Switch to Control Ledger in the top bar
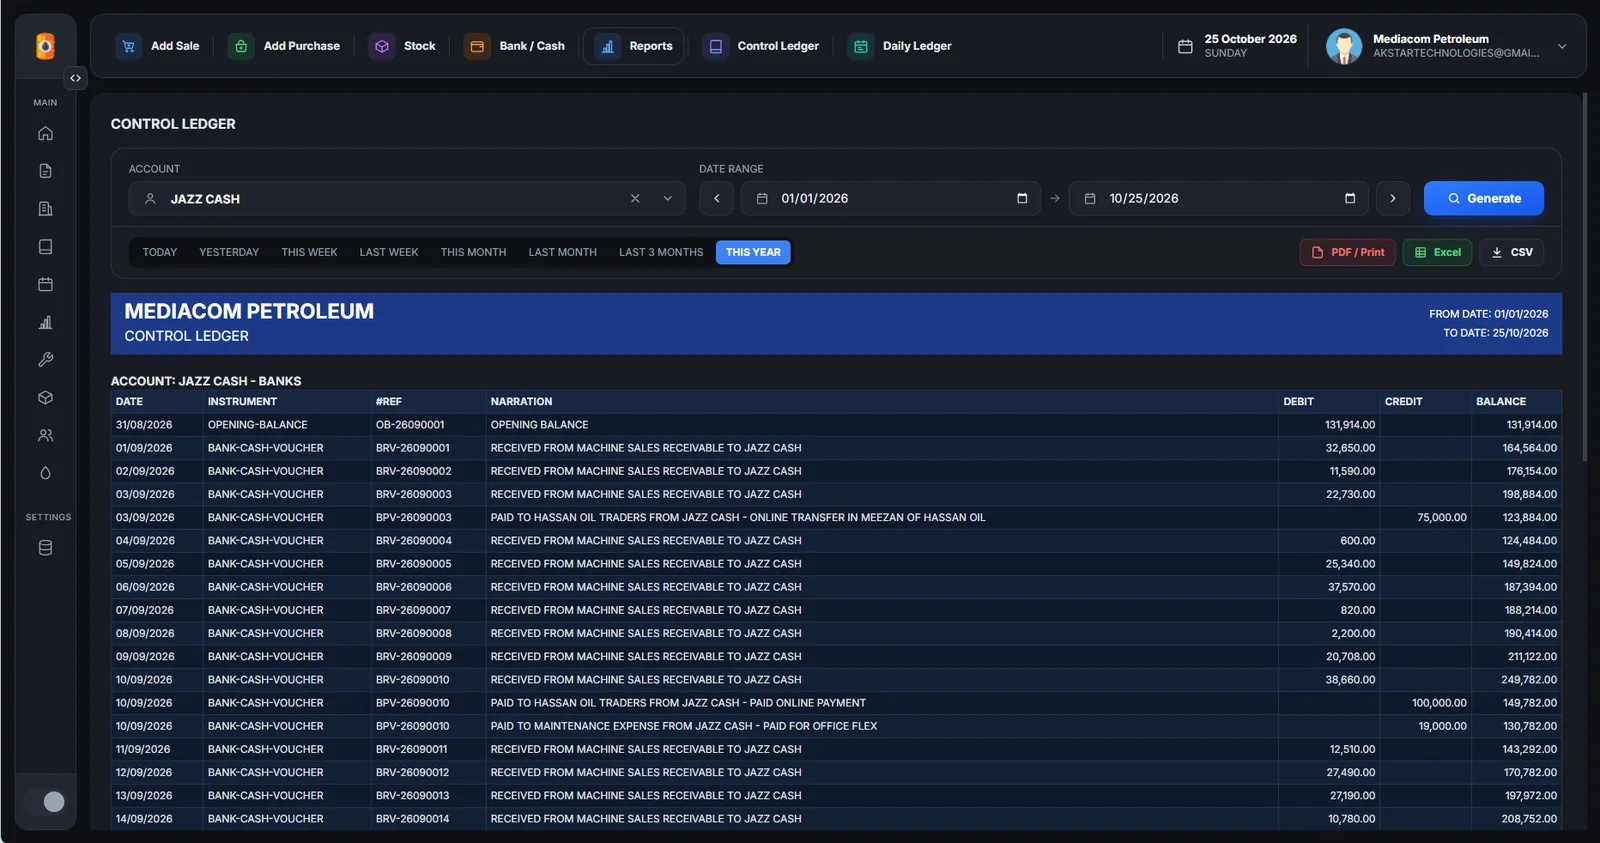Image resolution: width=1600 pixels, height=843 pixels. tap(762, 46)
